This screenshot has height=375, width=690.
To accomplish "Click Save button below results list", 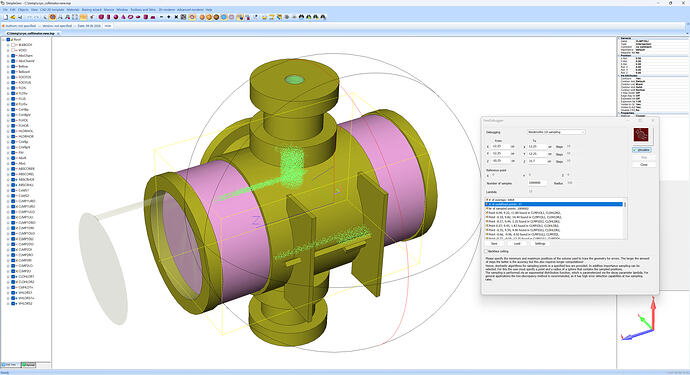I will [x=494, y=243].
